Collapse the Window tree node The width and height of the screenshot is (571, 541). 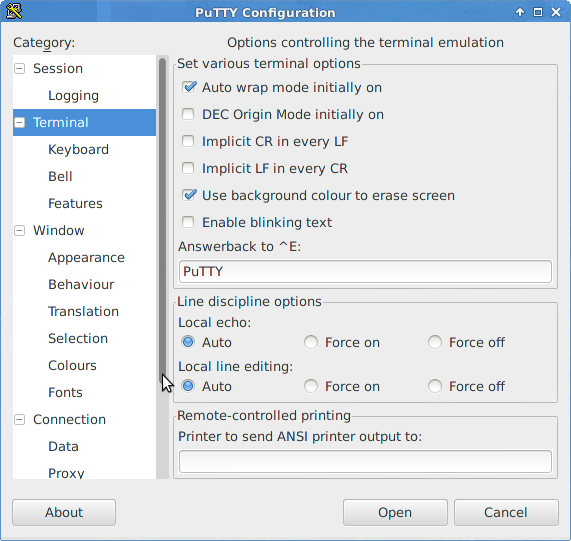pyautogui.click(x=20, y=230)
